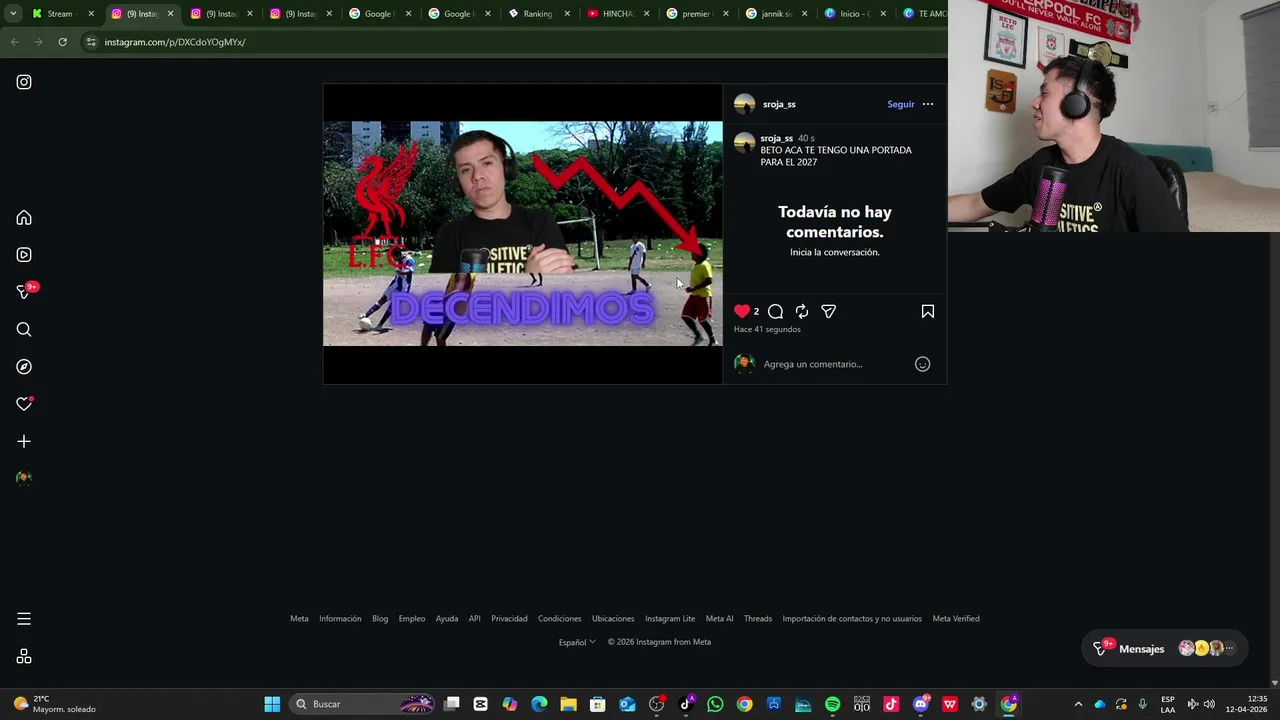Viewport: 1280px width, 720px height.
Task: Open the Reels section in the sidebar
Action: pos(24,255)
